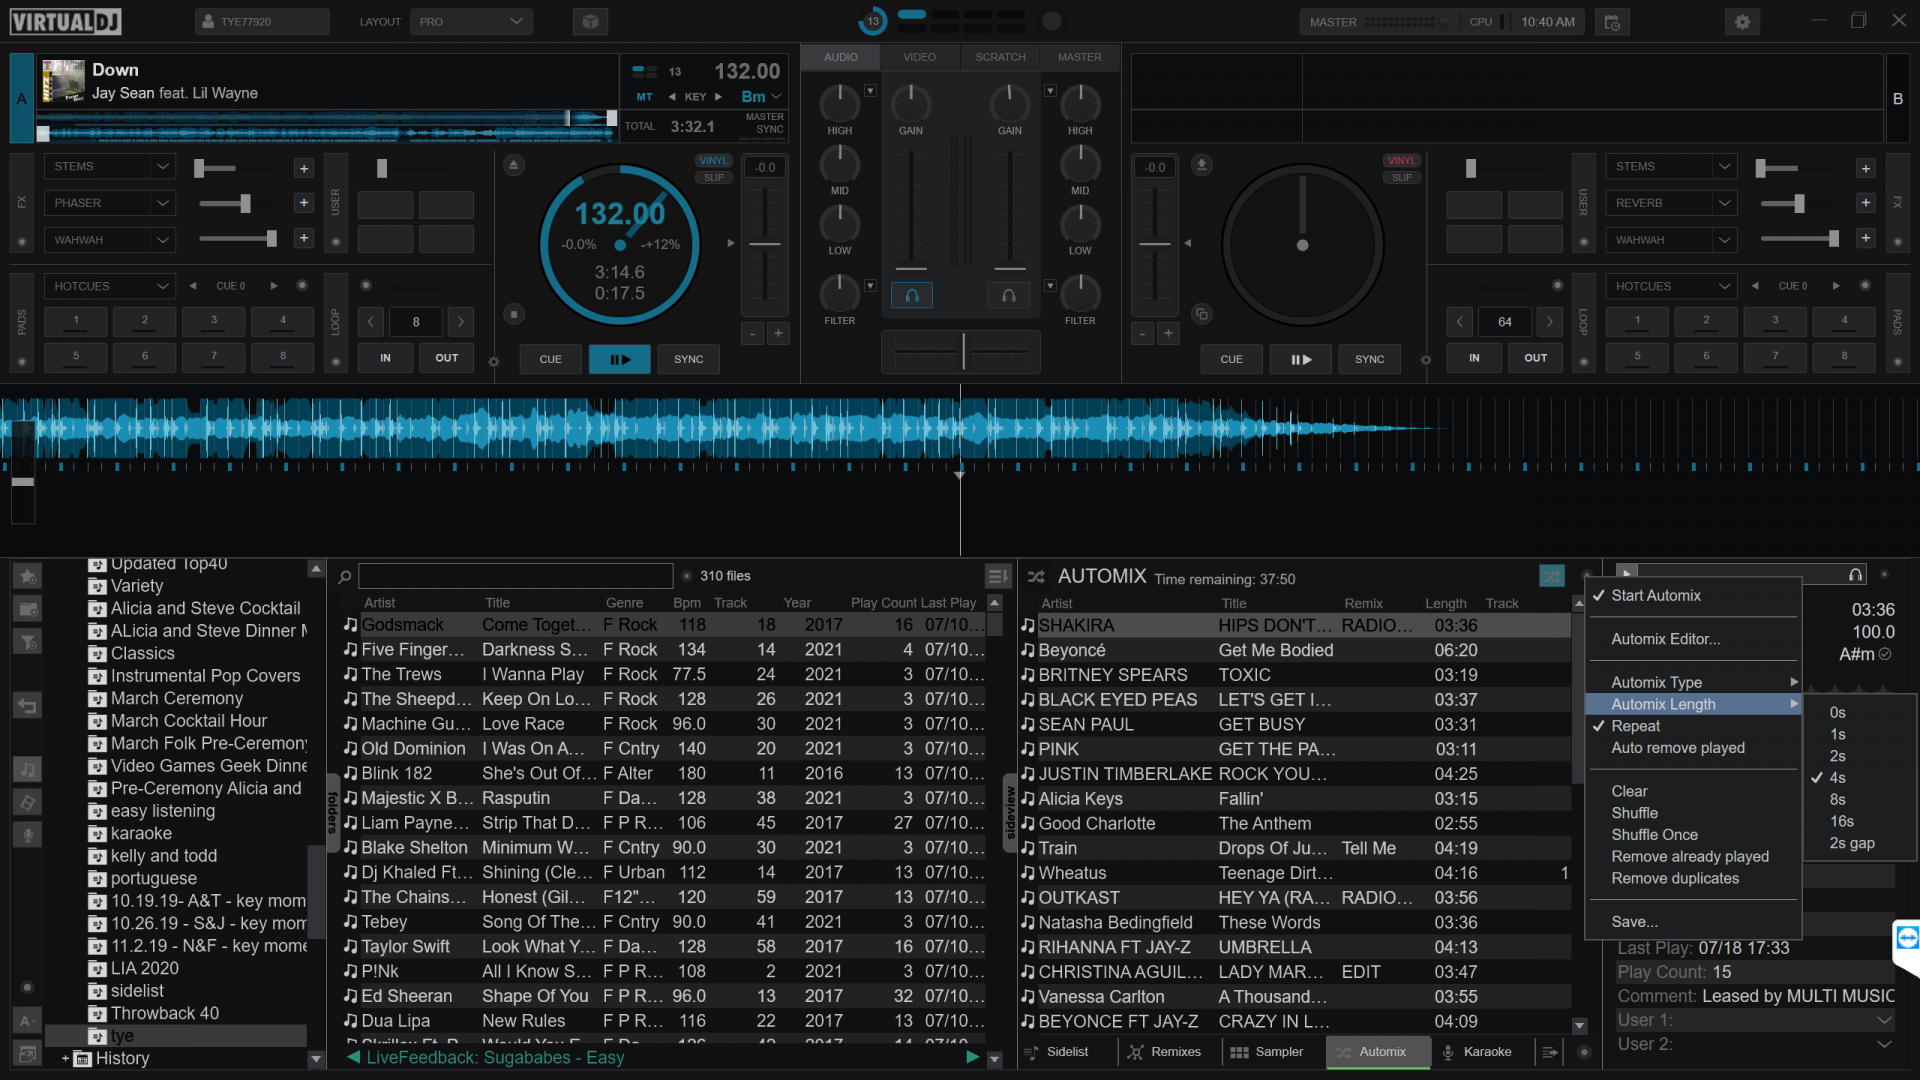Screen dimensions: 1920x1080
Task: Click the broadcast/record icon in top bar
Action: 1612,22
